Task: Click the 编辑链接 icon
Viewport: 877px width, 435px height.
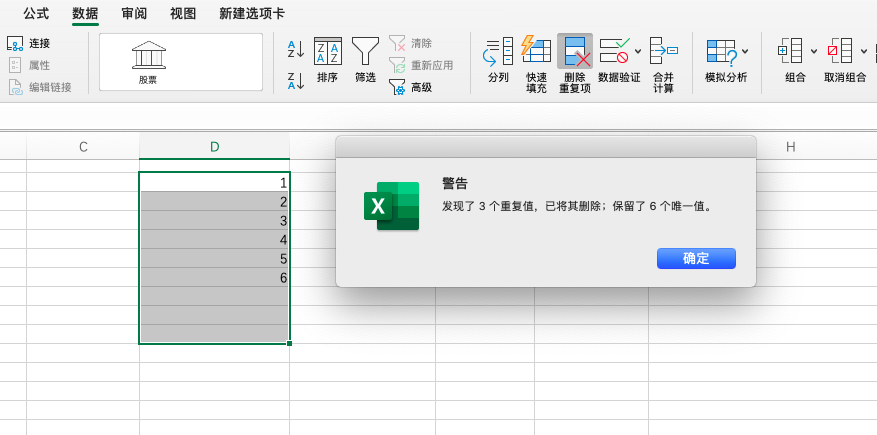Action: coord(15,87)
